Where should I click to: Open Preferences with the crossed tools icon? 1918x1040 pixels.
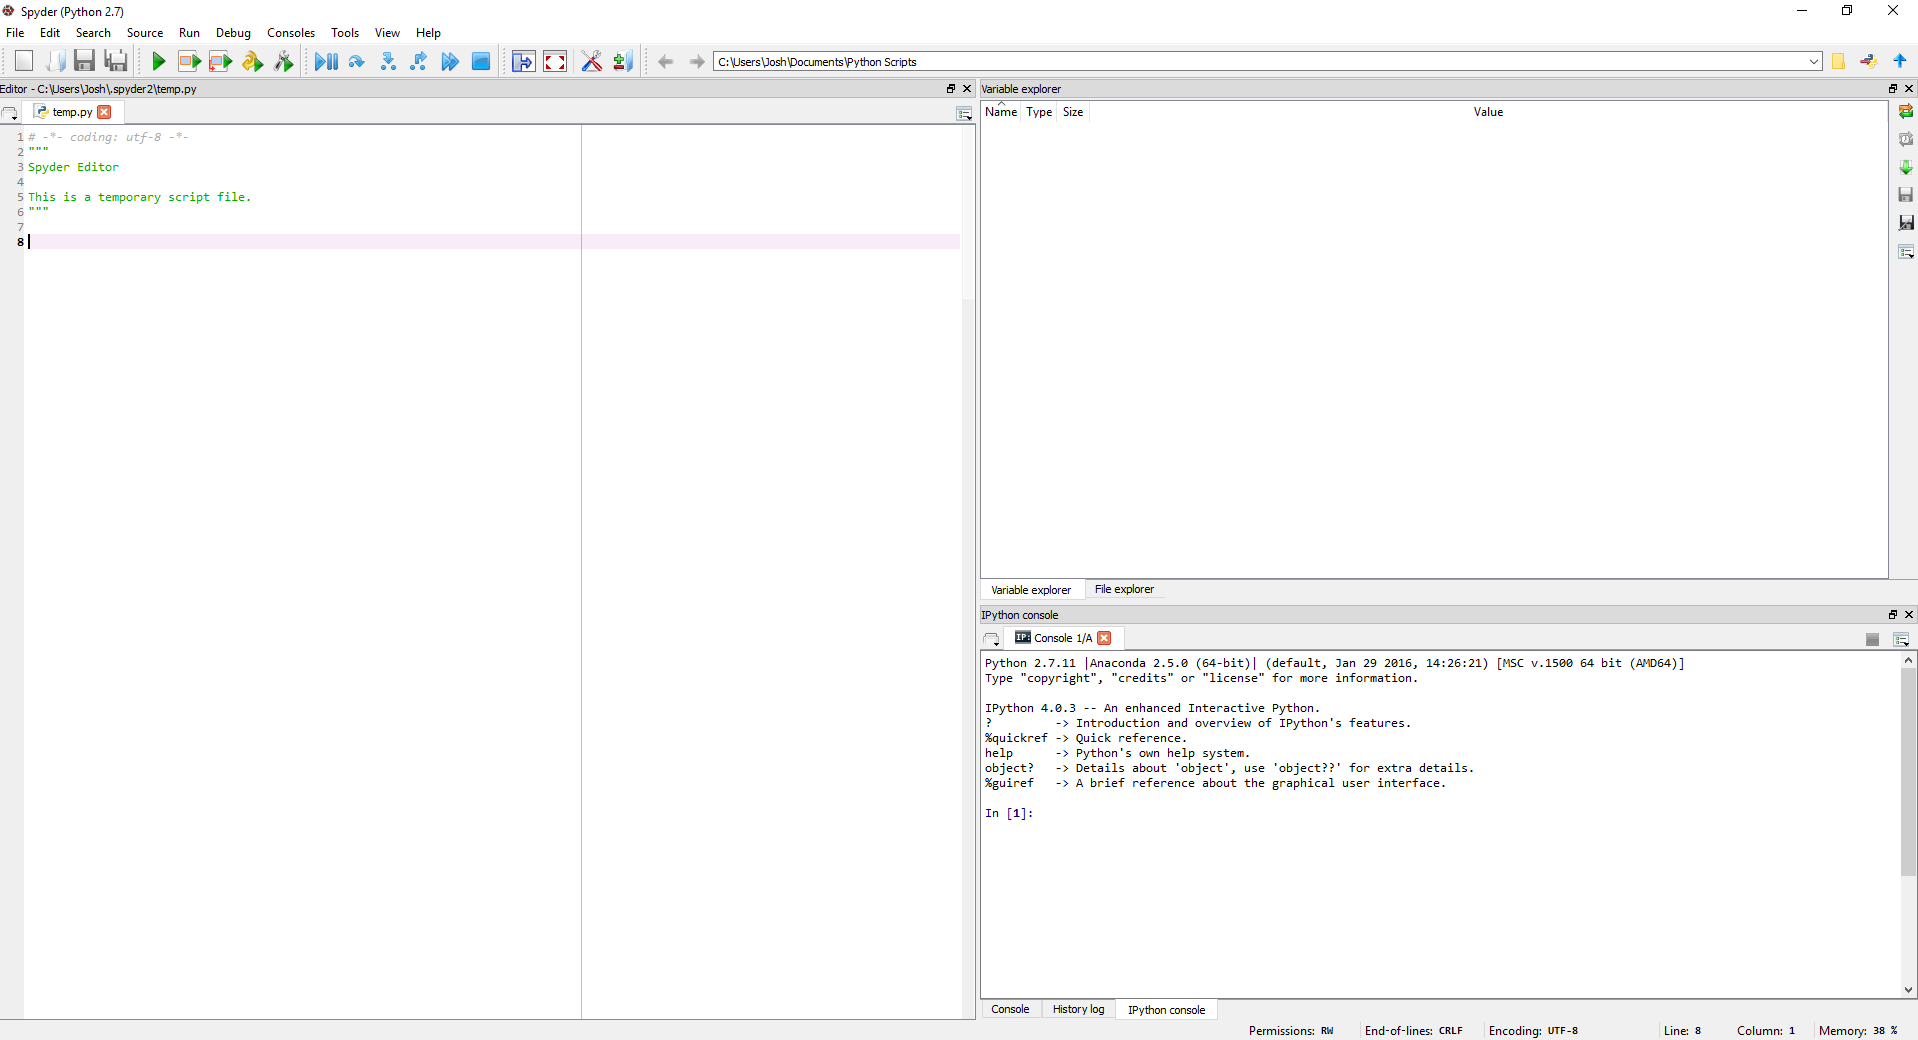coord(592,61)
